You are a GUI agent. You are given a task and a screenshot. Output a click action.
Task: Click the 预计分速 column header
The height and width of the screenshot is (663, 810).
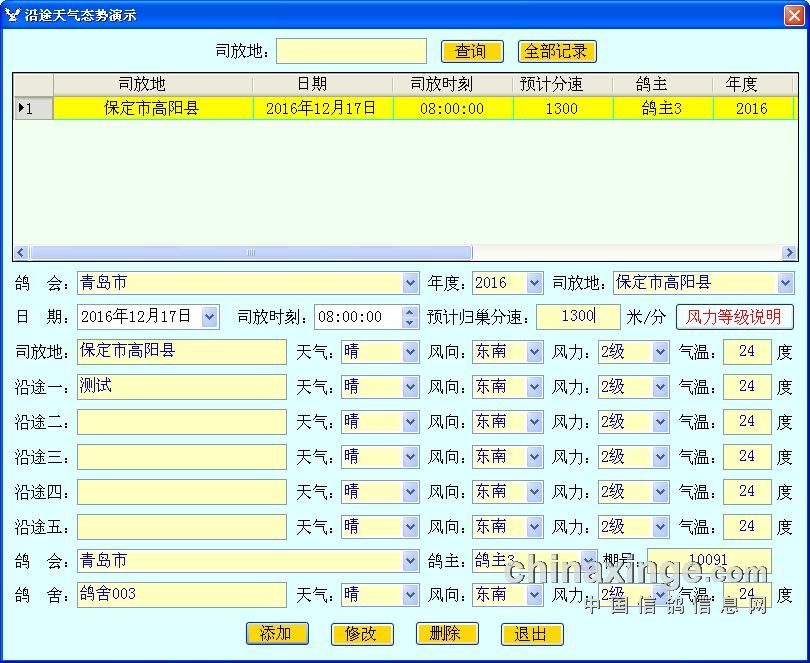[563, 84]
